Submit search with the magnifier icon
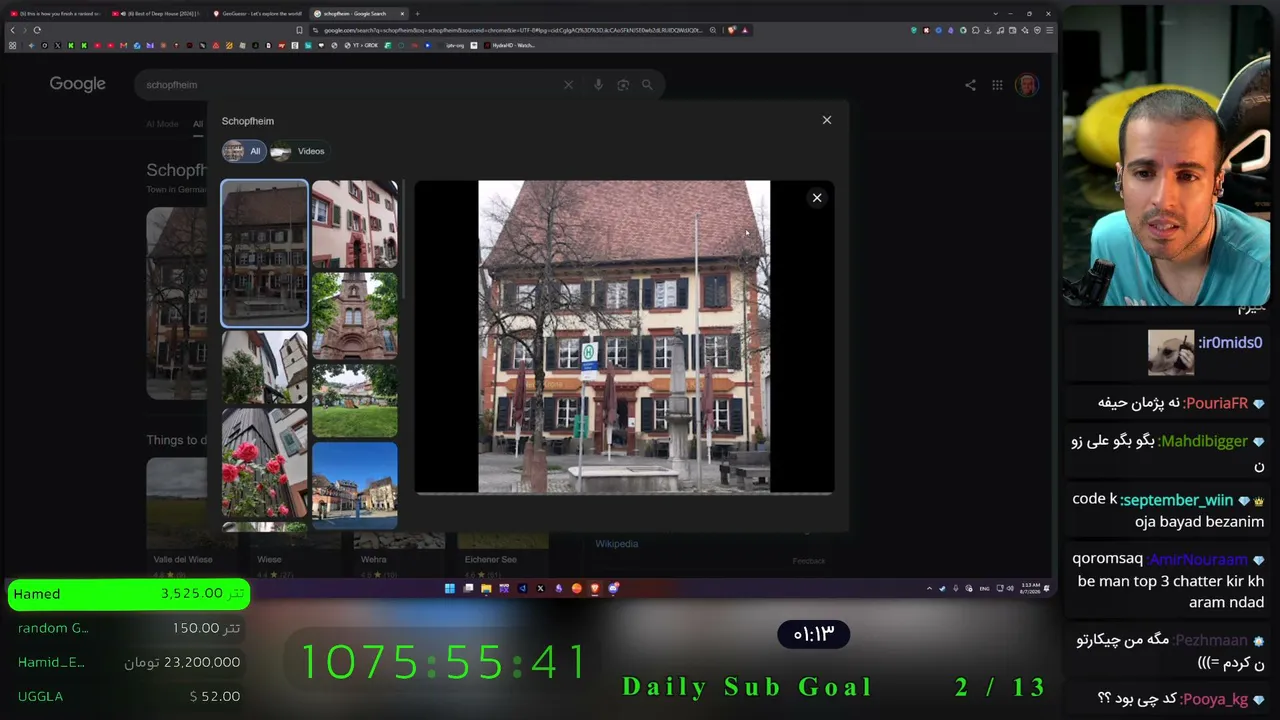This screenshot has height=720, width=1280. coord(647,85)
